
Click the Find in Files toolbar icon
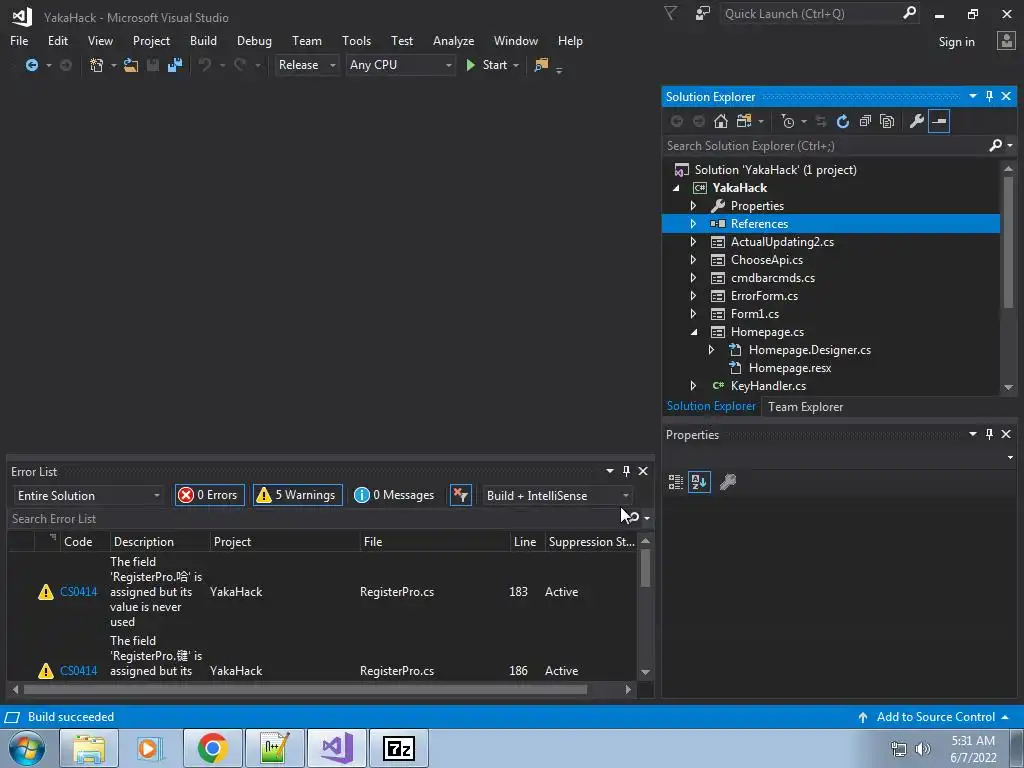point(541,65)
